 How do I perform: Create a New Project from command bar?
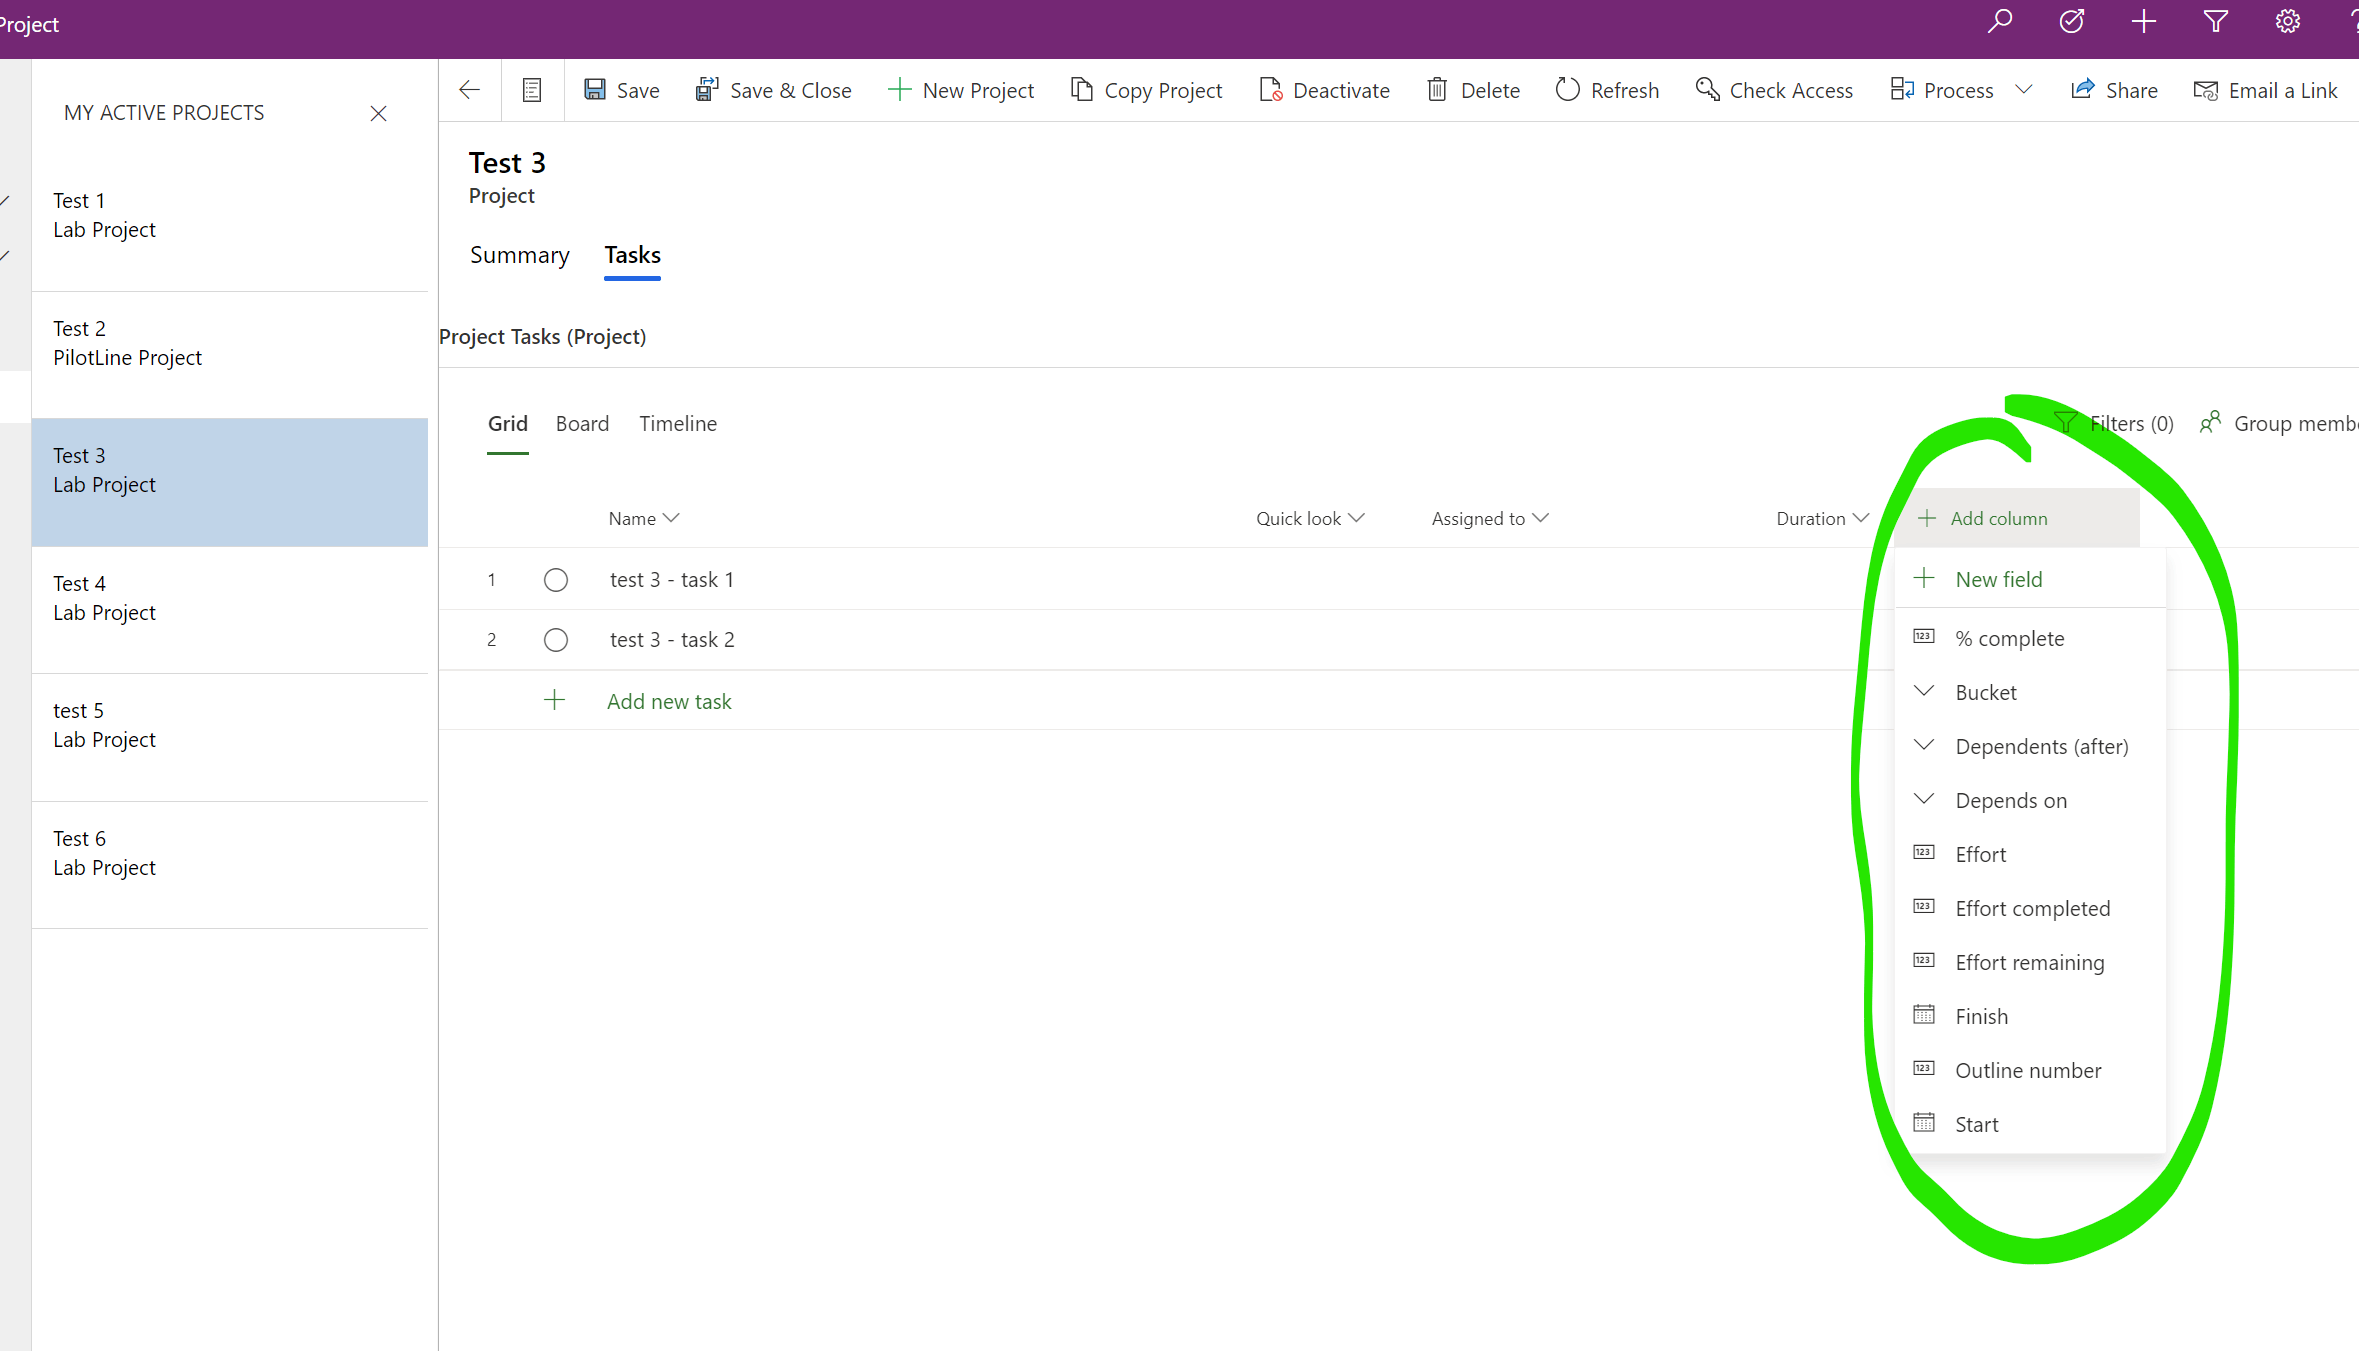961,90
